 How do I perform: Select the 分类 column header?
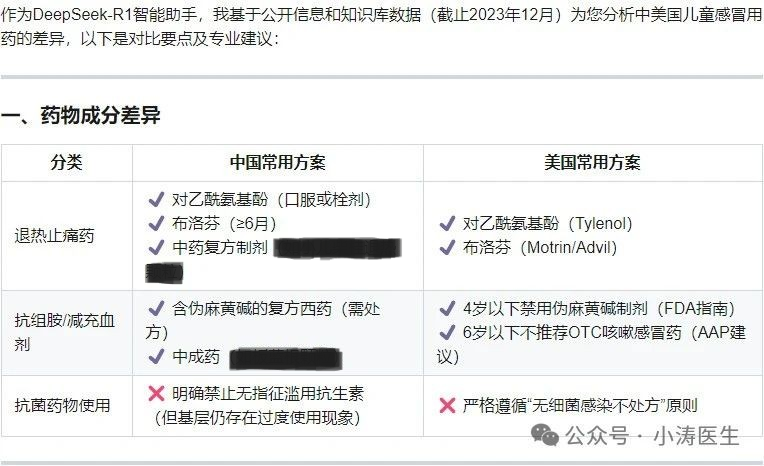67,162
